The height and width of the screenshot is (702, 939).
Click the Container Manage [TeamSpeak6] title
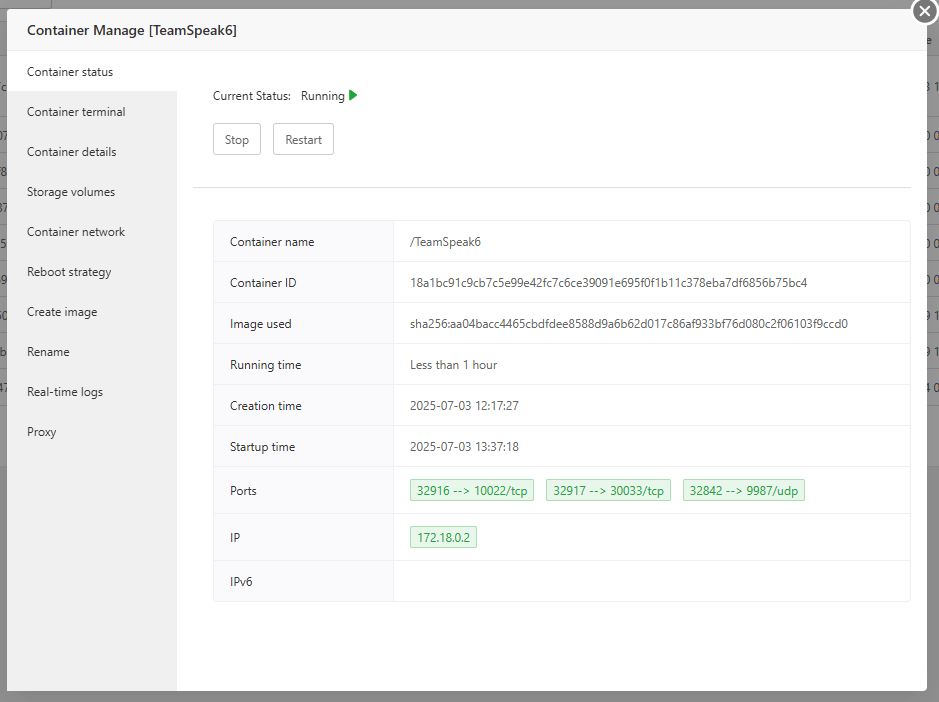pyautogui.click(x=132, y=30)
